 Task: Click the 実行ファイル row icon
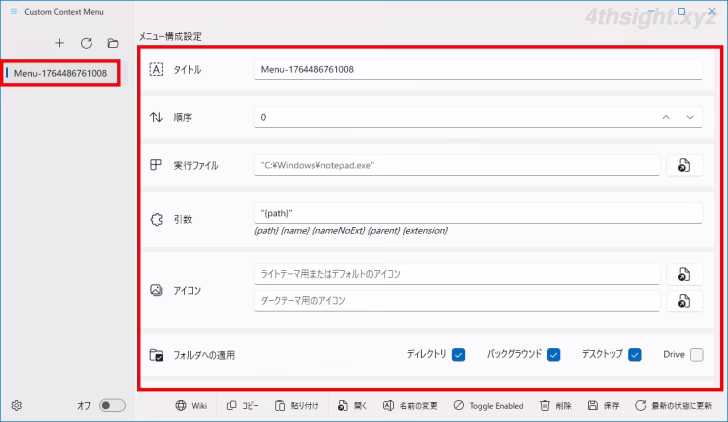(156, 165)
